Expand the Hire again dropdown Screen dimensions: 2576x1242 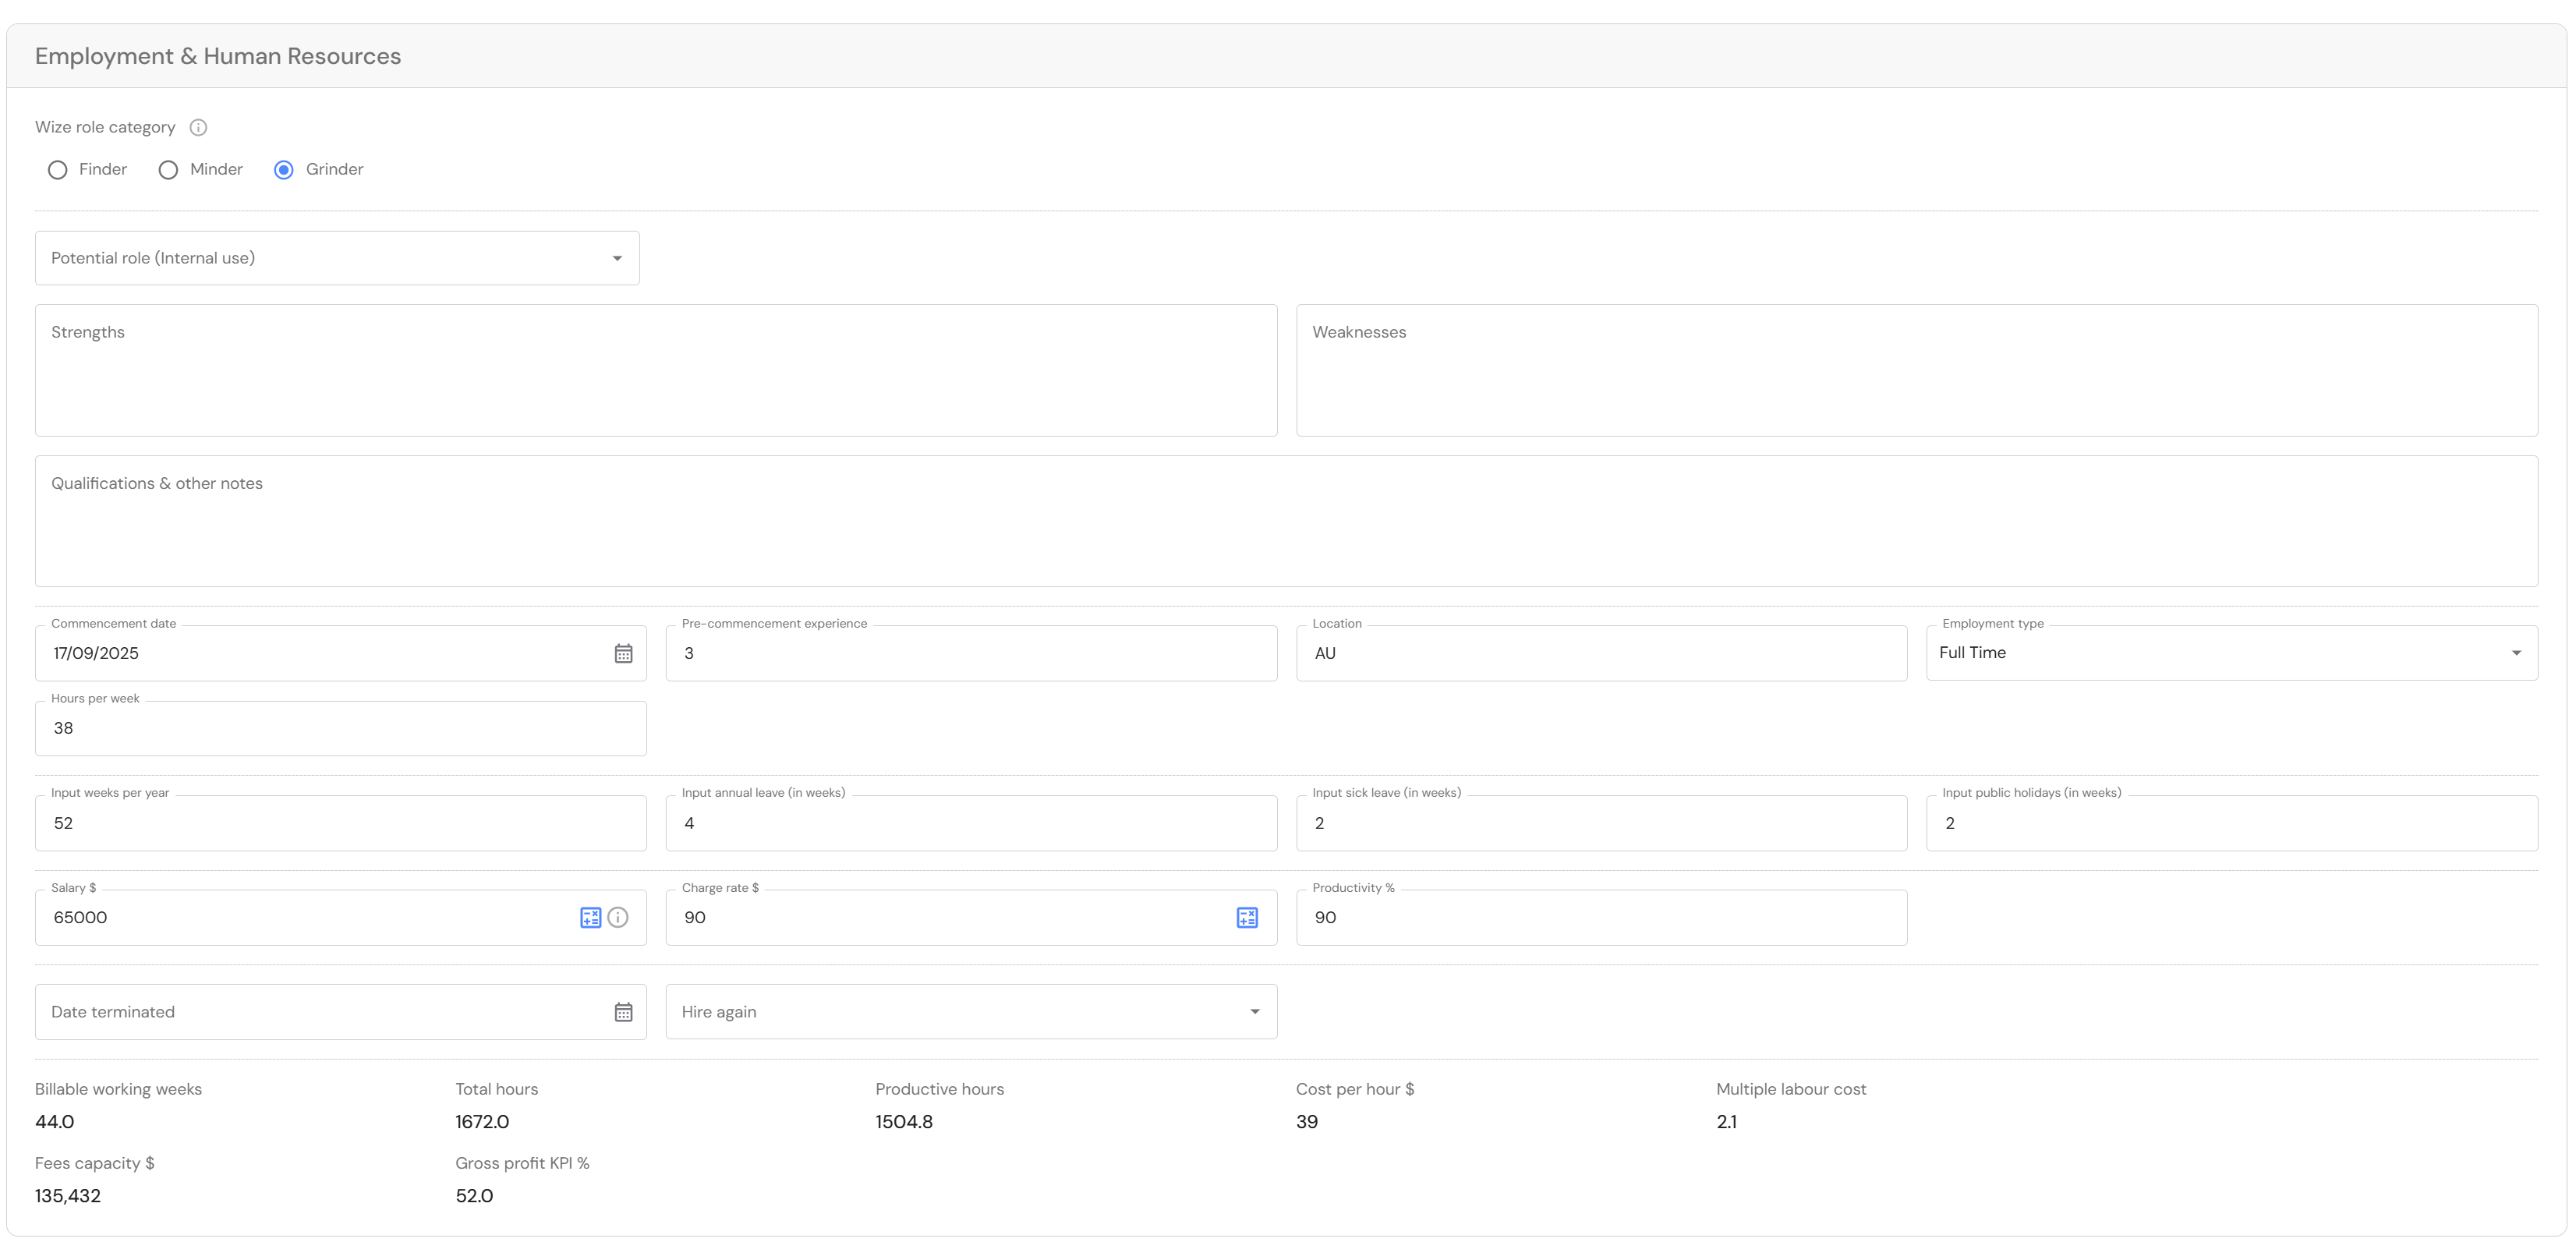[x=970, y=1012]
